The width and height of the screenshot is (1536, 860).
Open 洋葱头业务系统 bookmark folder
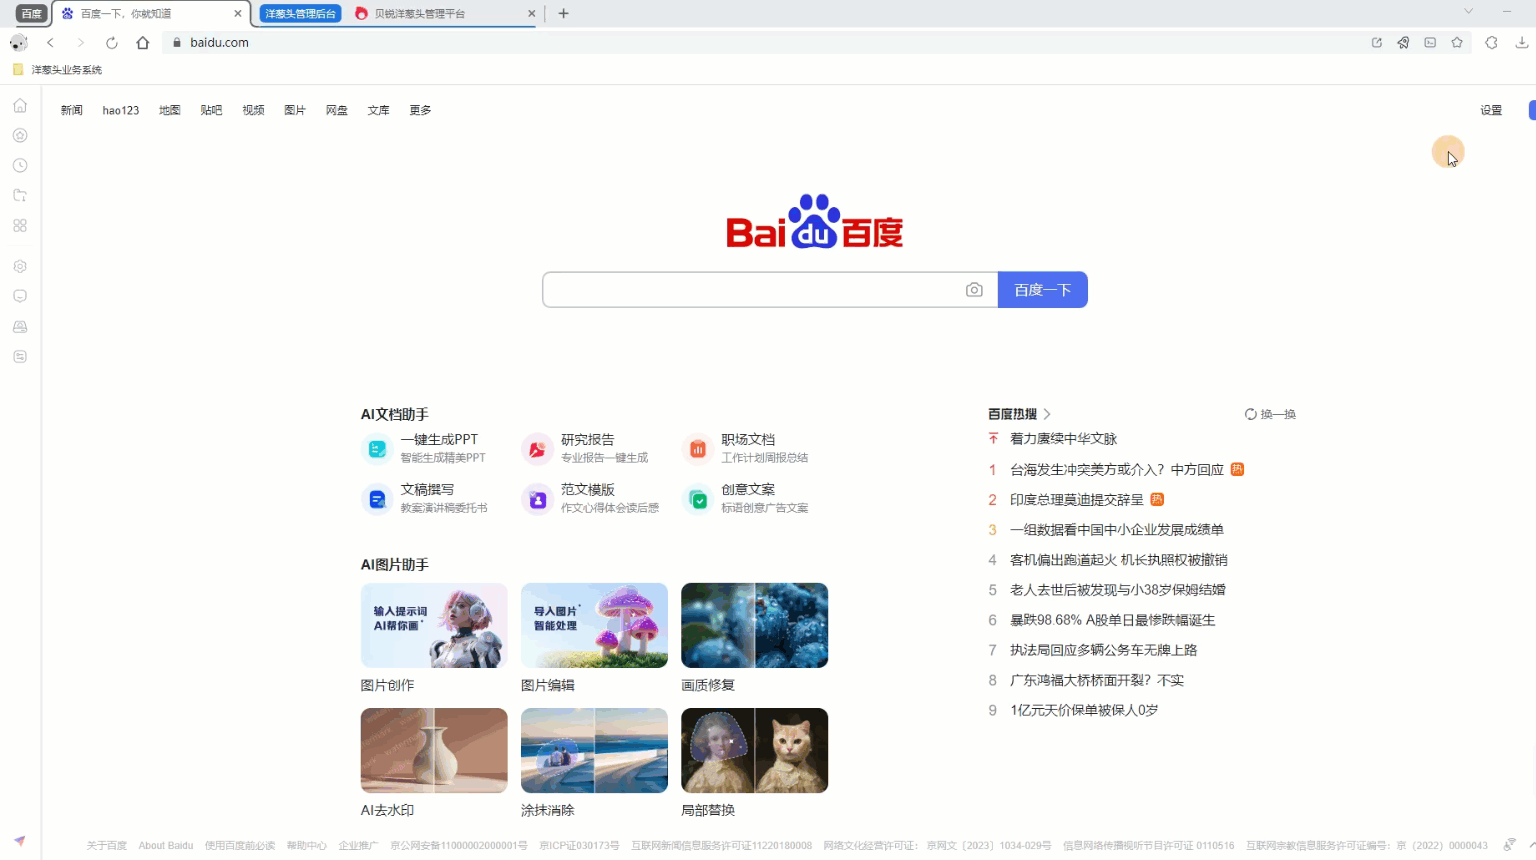tap(58, 70)
